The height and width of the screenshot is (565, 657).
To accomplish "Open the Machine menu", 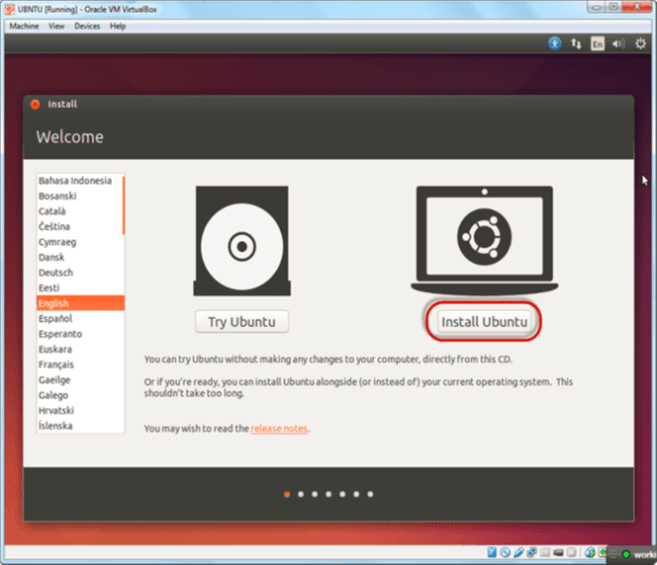I will (x=23, y=26).
